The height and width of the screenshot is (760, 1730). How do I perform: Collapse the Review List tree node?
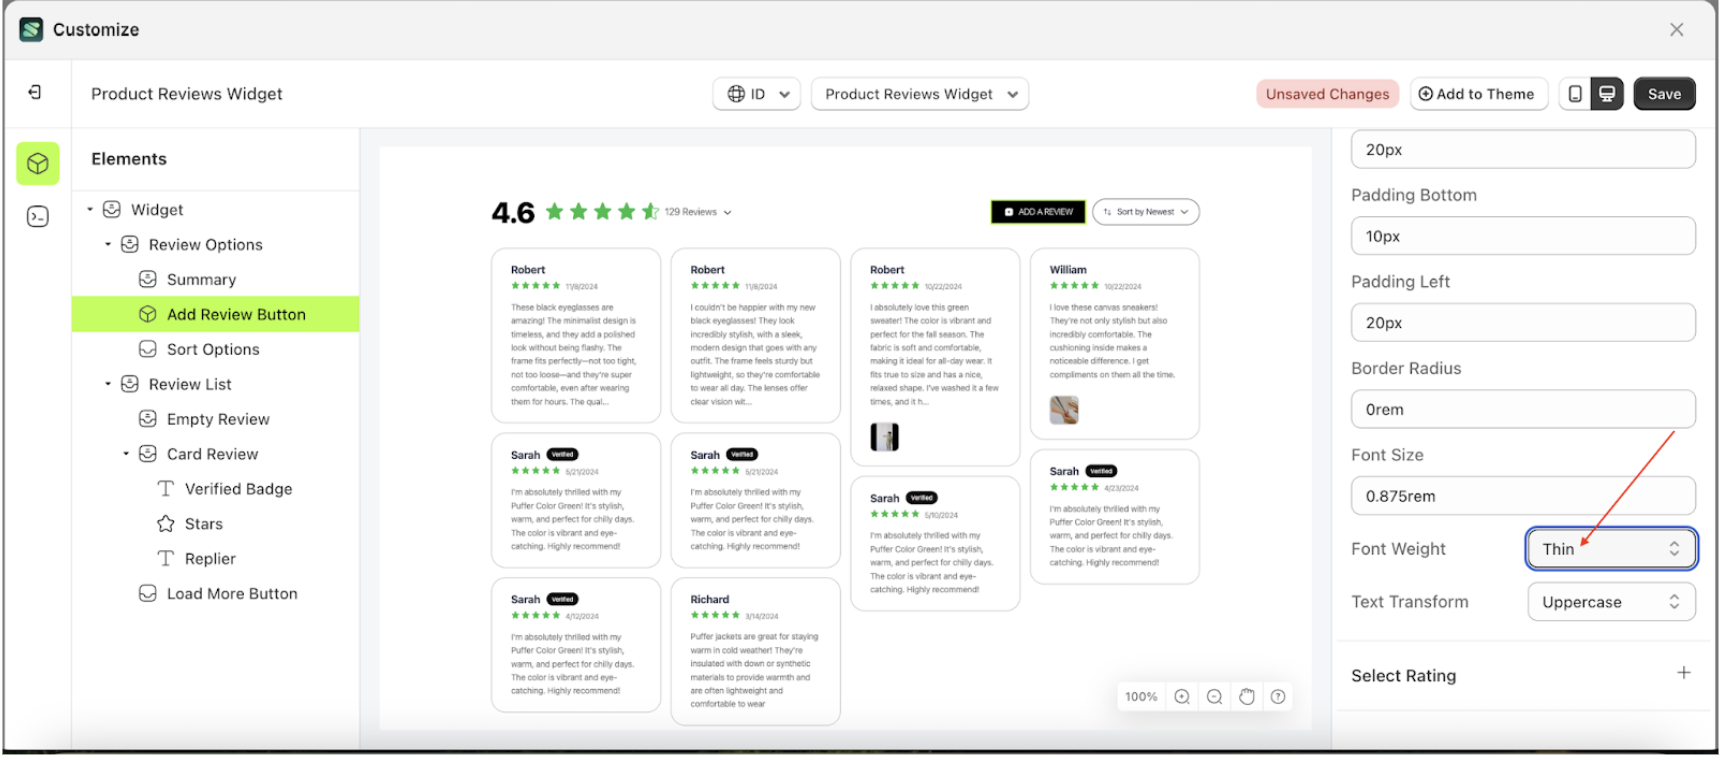click(108, 384)
